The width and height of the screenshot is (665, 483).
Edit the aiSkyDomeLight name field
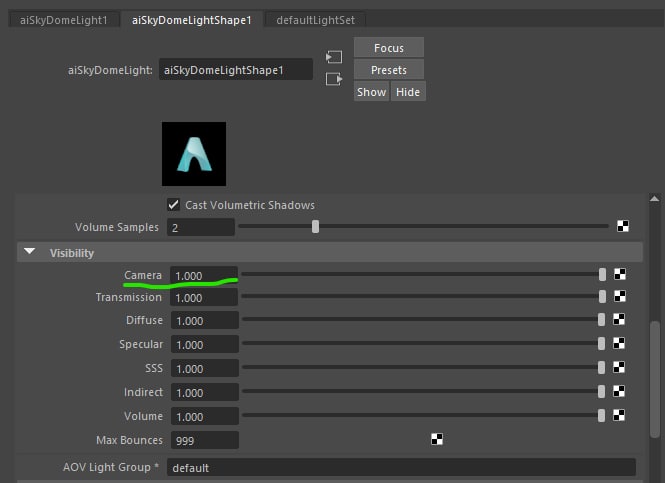[236, 70]
